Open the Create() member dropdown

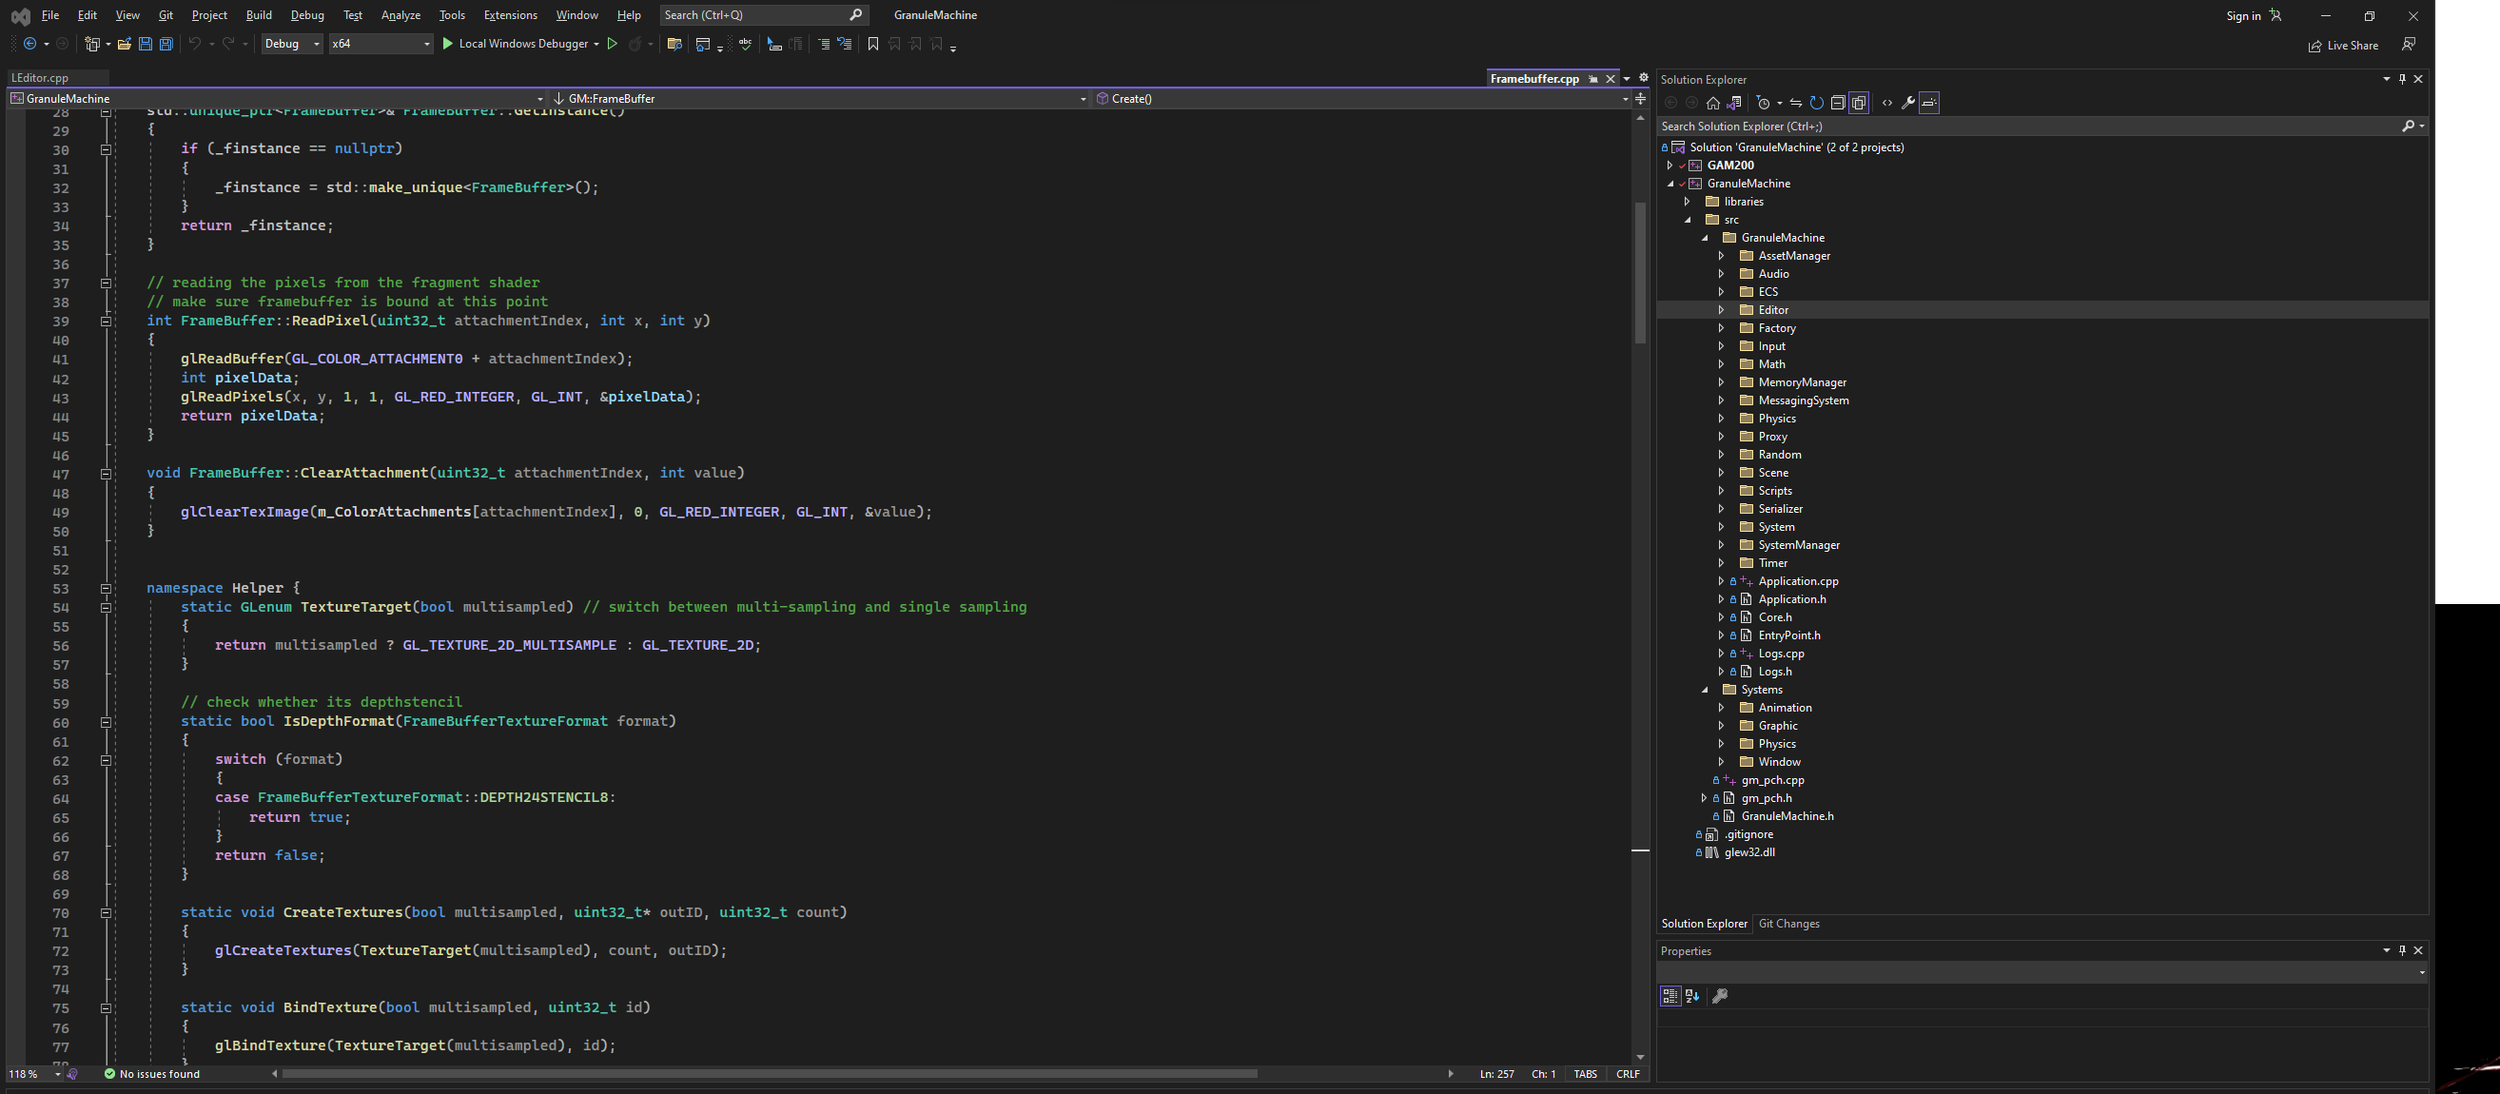[1361, 99]
